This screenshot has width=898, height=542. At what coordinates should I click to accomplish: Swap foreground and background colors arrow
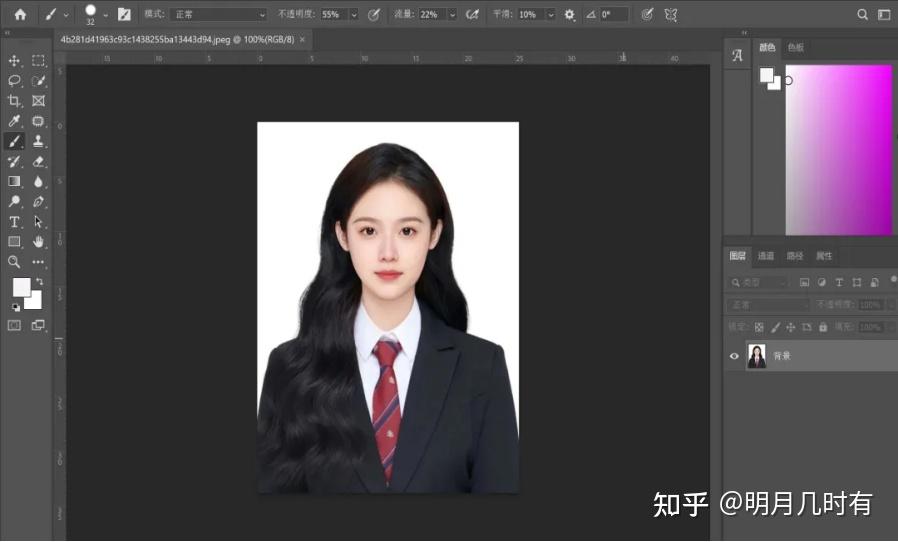point(39,281)
